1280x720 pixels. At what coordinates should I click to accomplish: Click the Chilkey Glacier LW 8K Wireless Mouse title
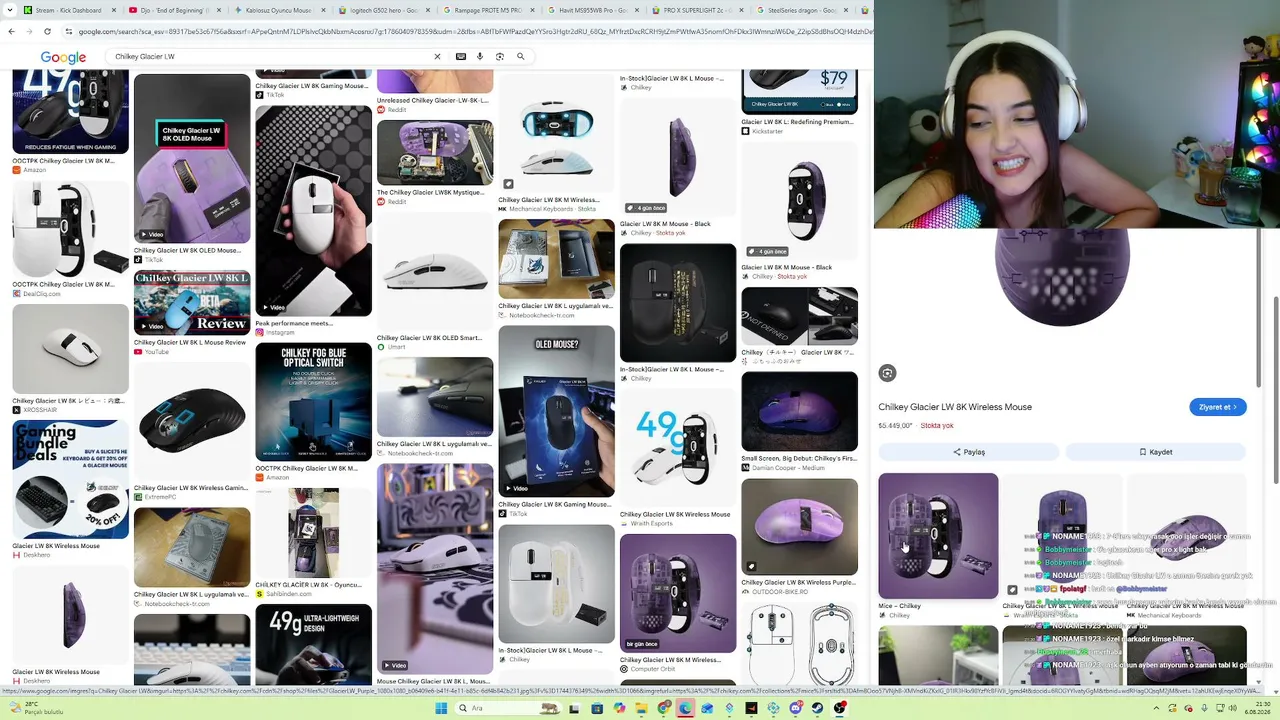click(x=955, y=407)
